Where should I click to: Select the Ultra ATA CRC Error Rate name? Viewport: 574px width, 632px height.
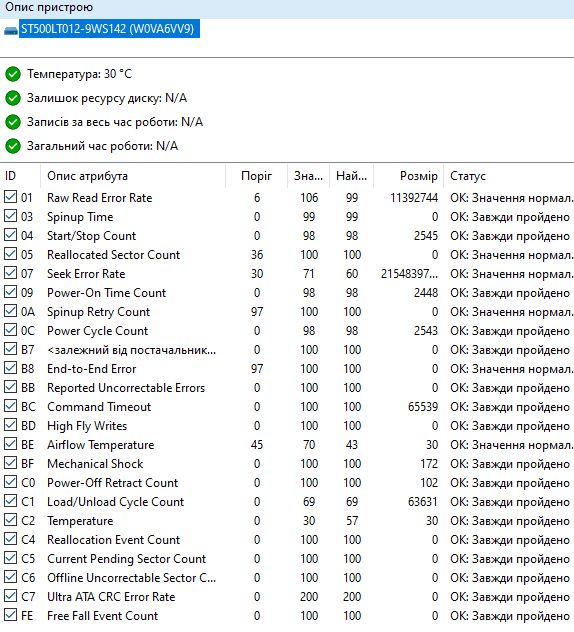(111, 597)
